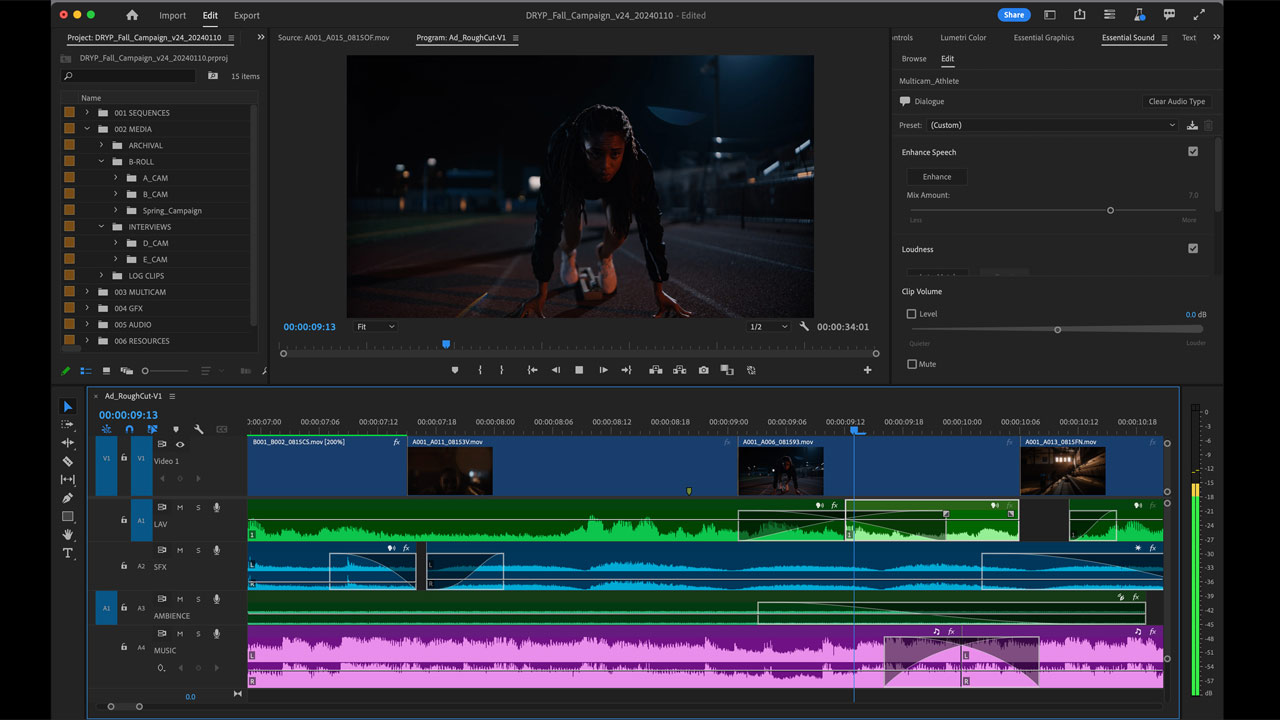Viewport: 1280px width, 720px height.
Task: Mute the MUSIC track A4
Action: pos(181,633)
